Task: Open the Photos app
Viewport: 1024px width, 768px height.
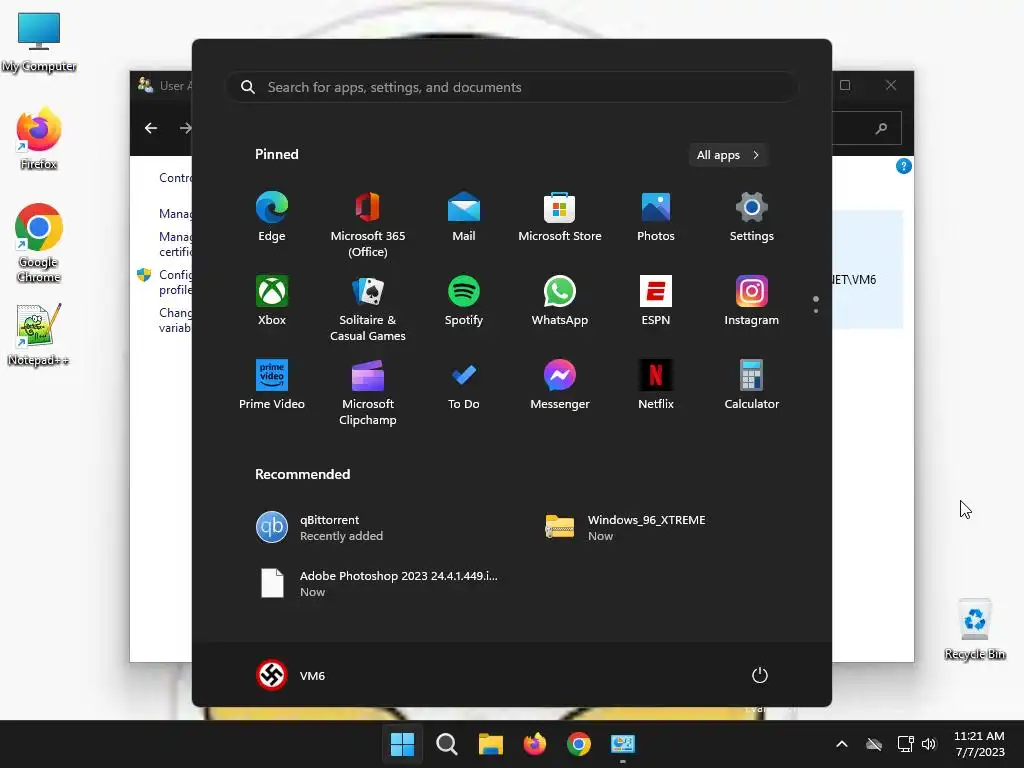Action: coord(656,217)
